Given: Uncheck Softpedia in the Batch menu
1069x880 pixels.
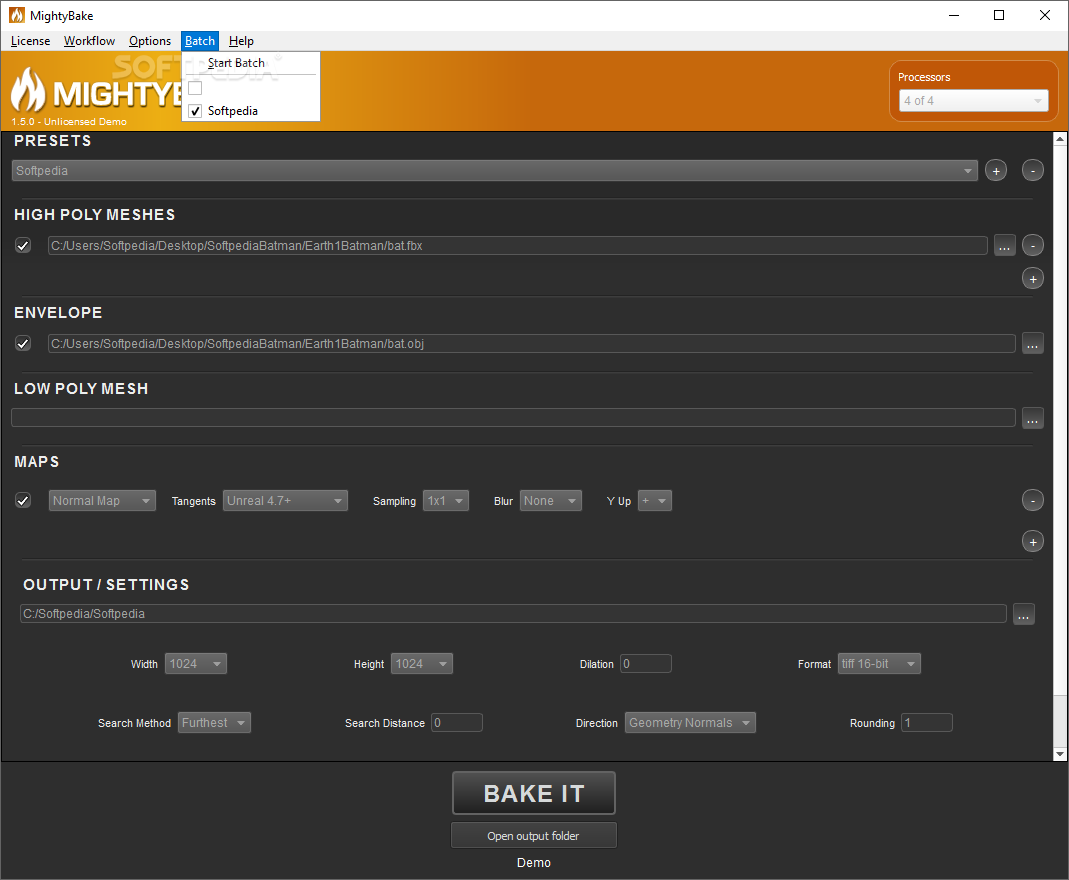Looking at the screenshot, I should (x=195, y=110).
